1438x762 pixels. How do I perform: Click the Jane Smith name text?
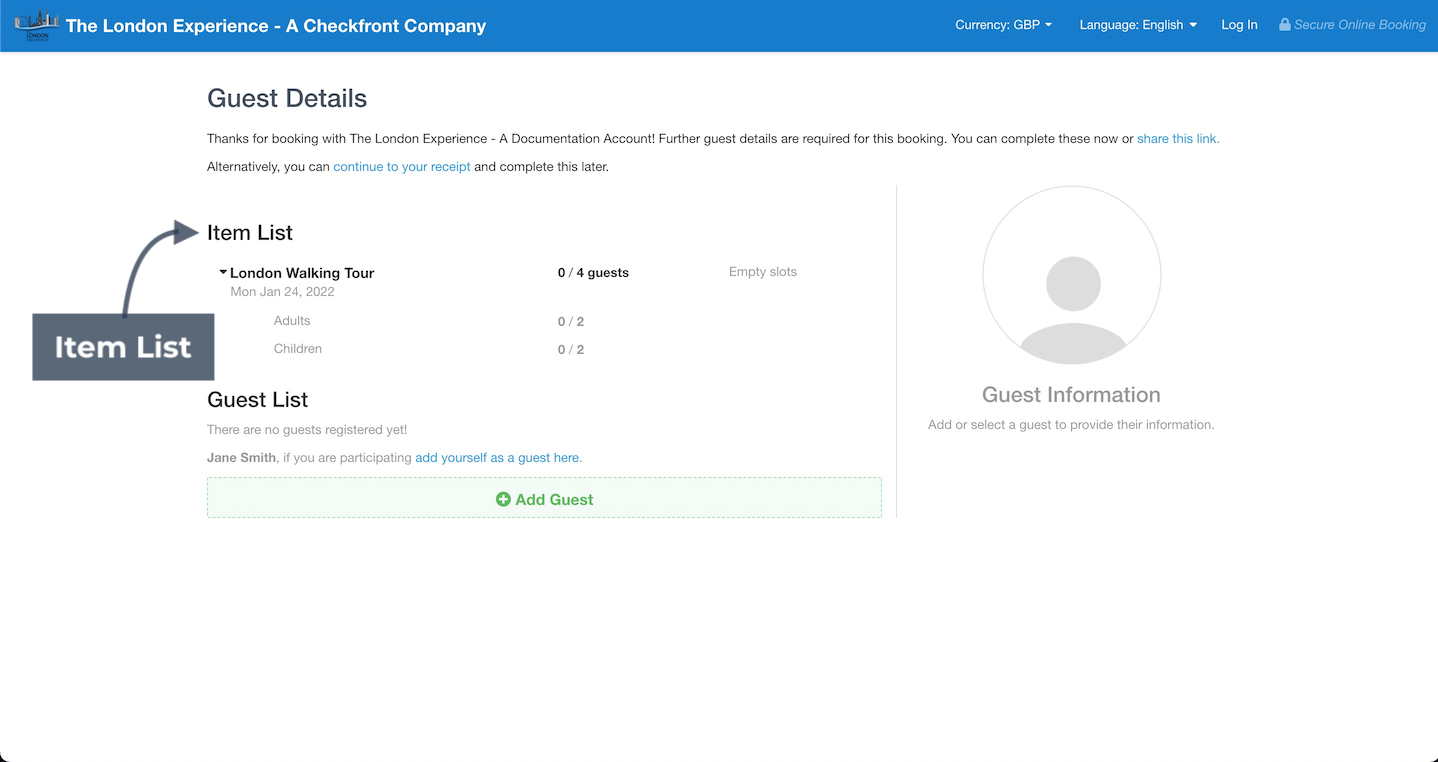coord(241,457)
